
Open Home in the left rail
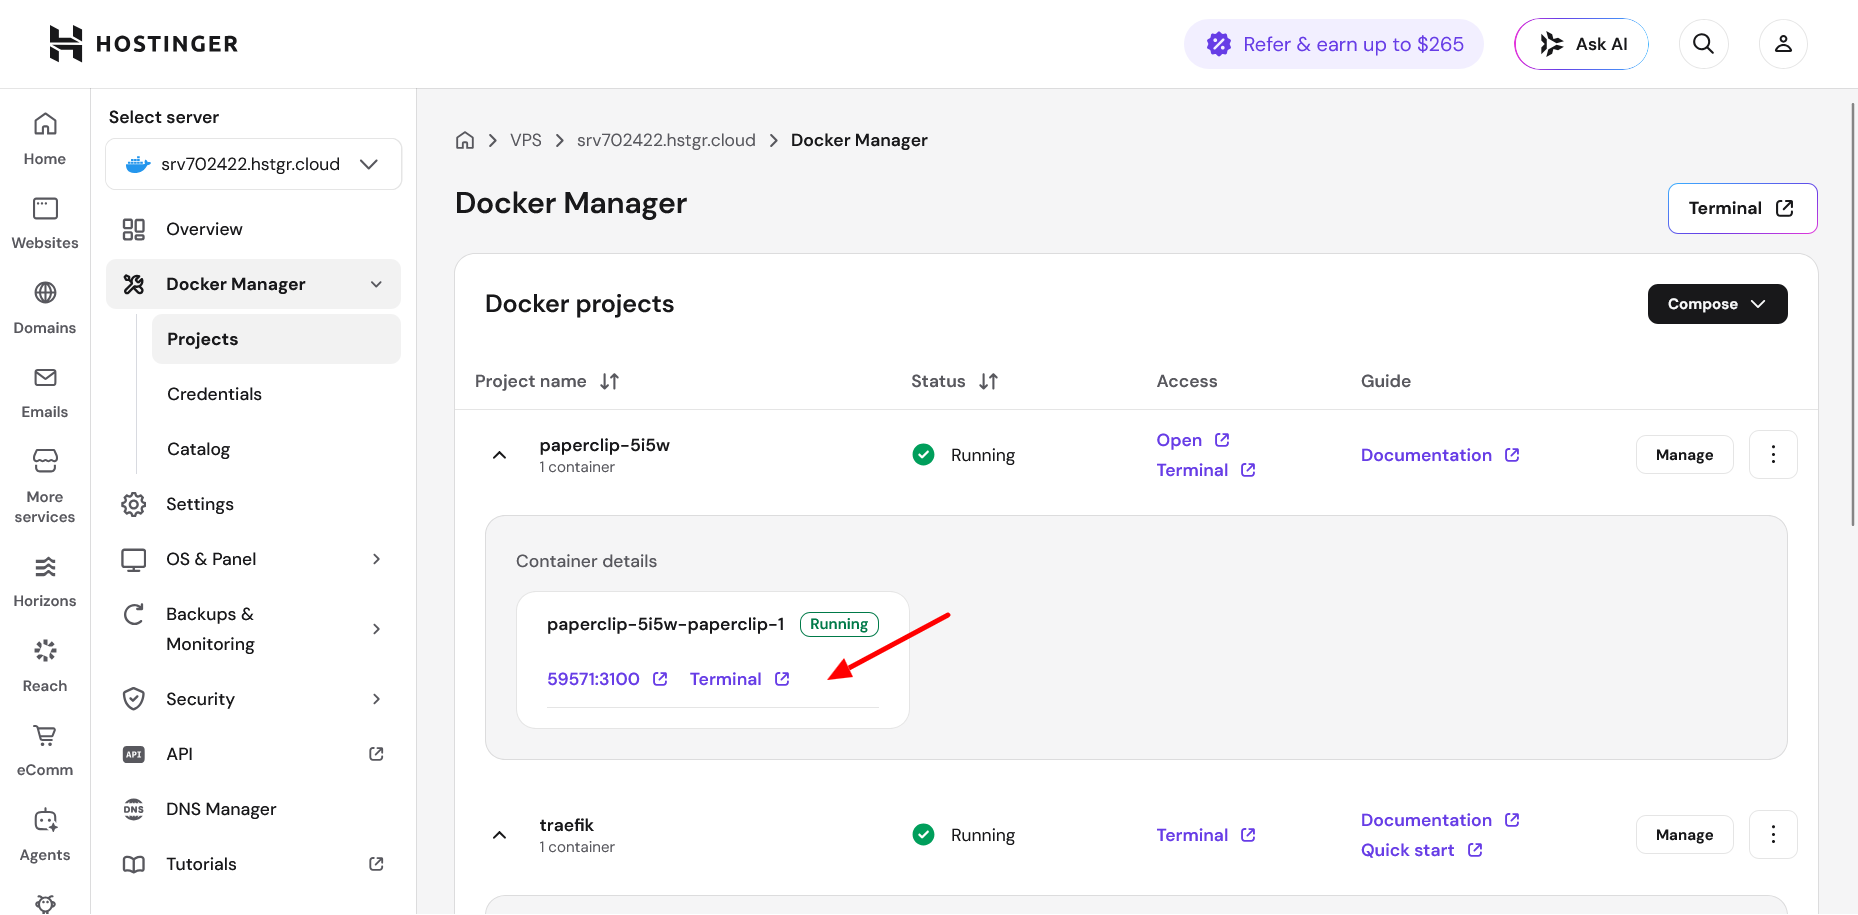click(45, 139)
